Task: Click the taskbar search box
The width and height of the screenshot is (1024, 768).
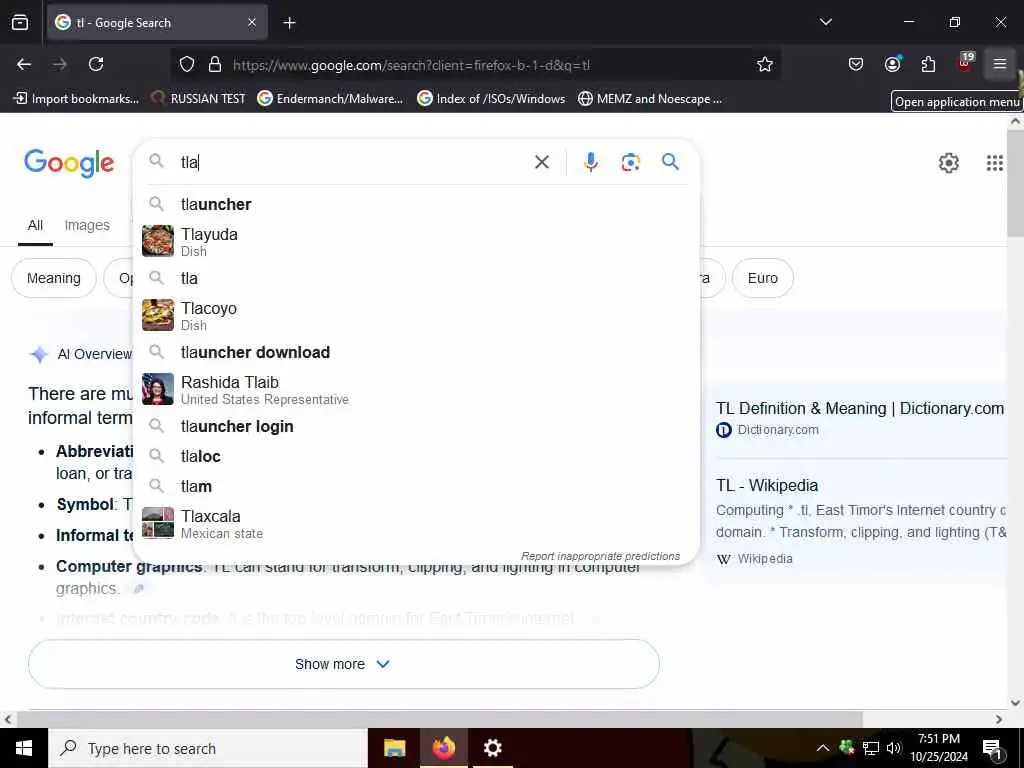Action: (208, 748)
